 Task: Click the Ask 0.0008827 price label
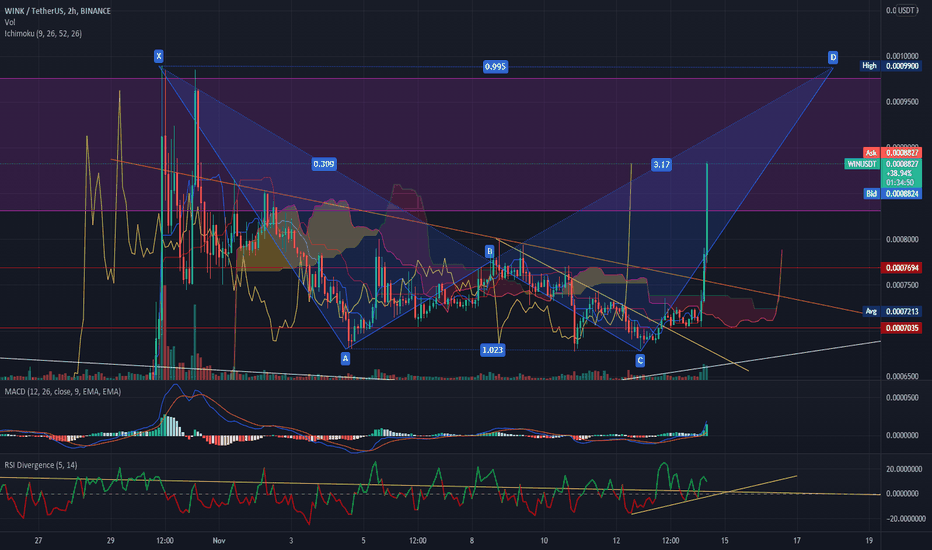(893, 153)
